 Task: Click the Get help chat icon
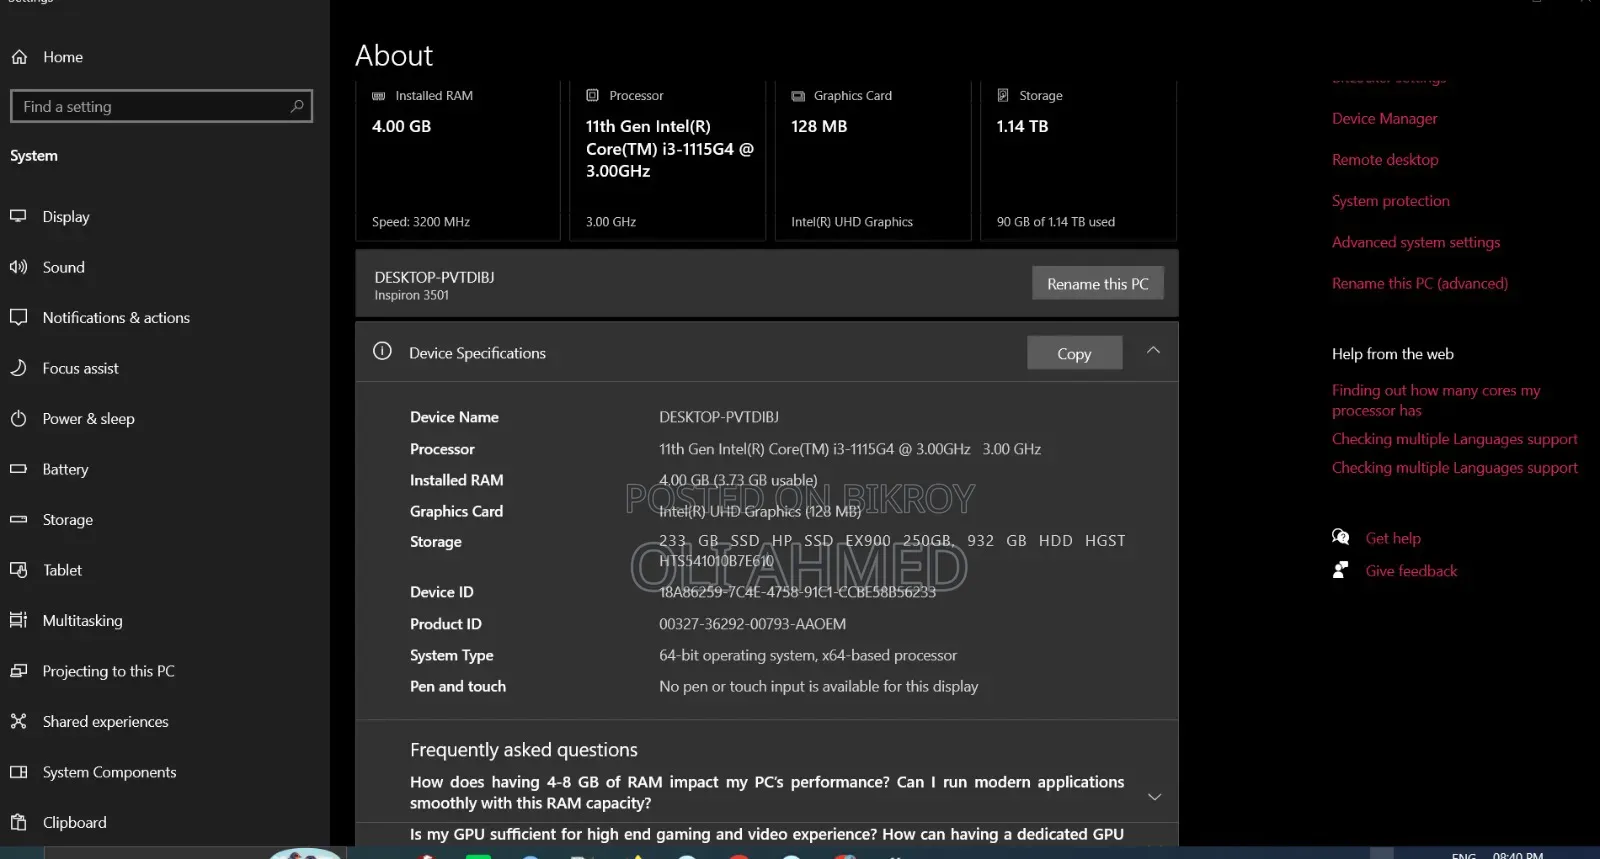pos(1341,537)
